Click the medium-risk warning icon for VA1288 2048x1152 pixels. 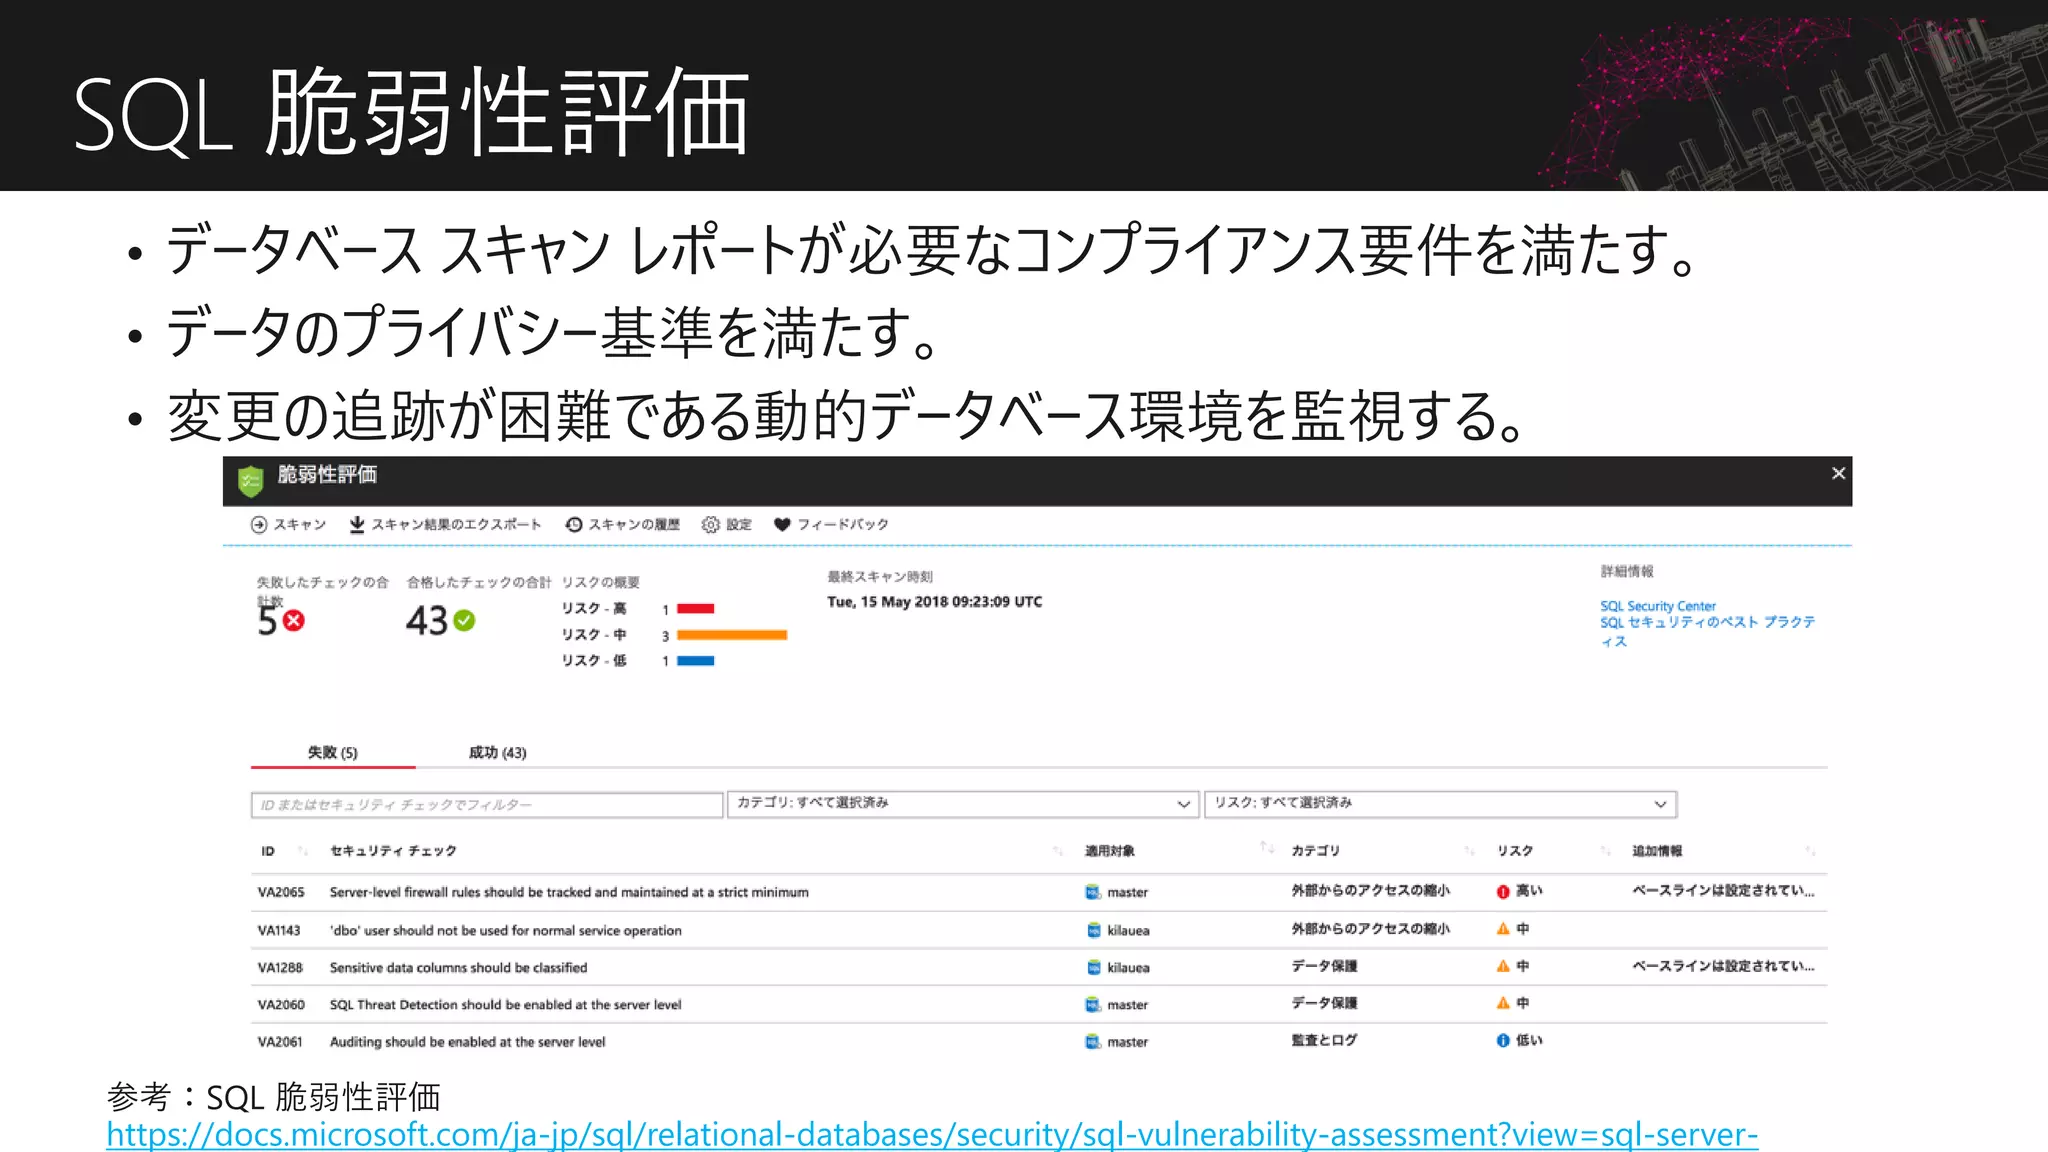1503,965
